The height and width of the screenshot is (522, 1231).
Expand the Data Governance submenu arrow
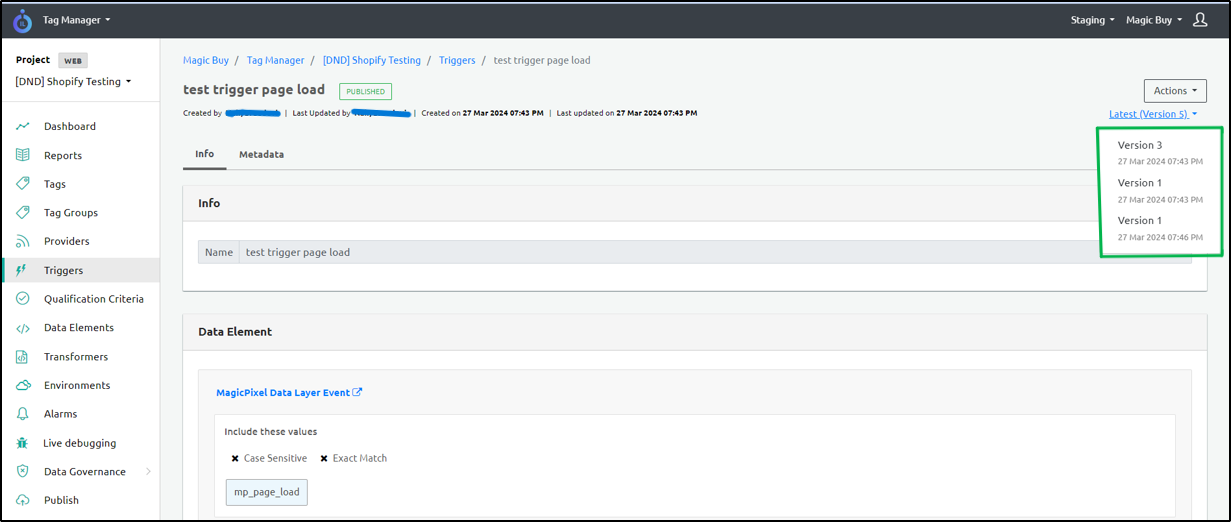(x=149, y=471)
